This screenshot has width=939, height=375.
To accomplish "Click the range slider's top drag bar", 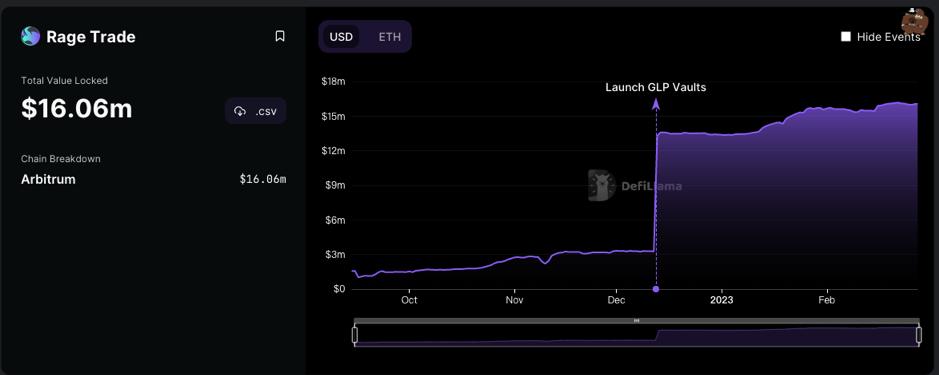I will 637,321.
